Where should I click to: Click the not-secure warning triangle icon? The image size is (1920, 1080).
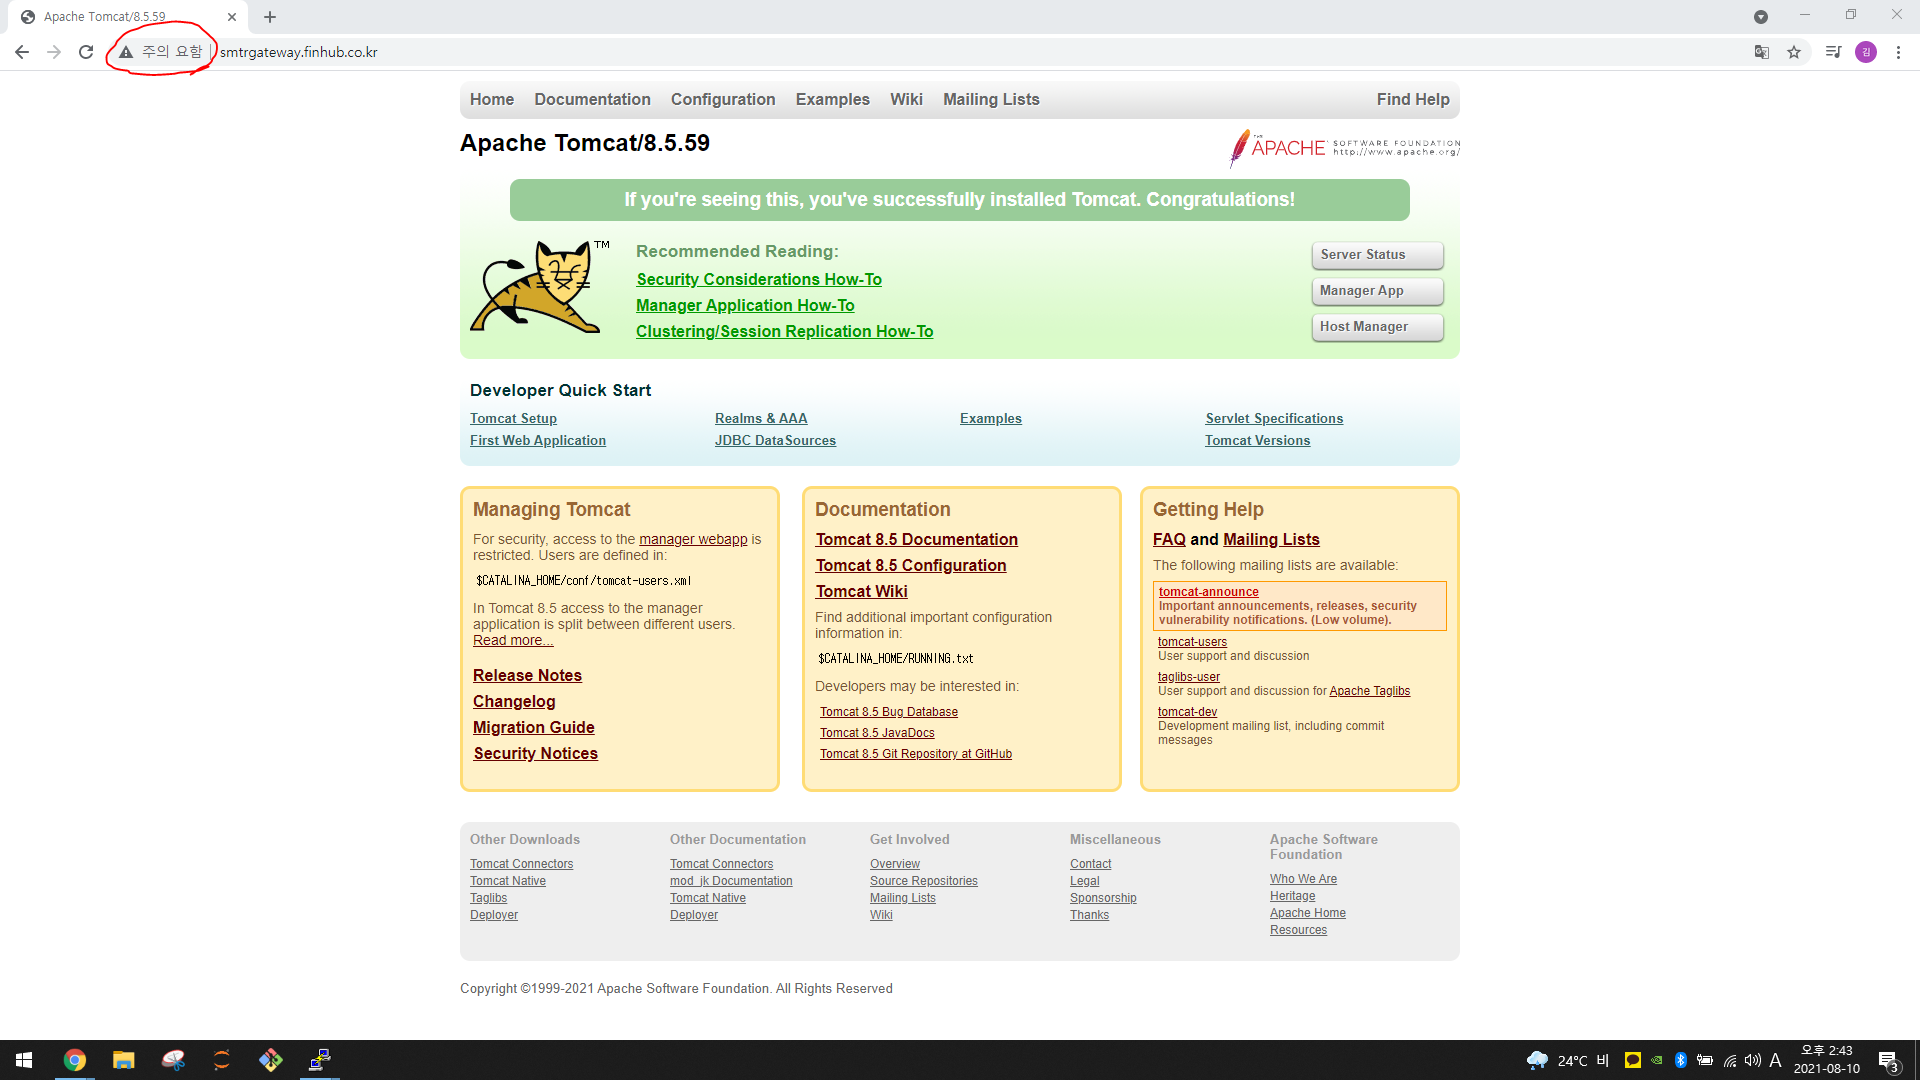126,52
